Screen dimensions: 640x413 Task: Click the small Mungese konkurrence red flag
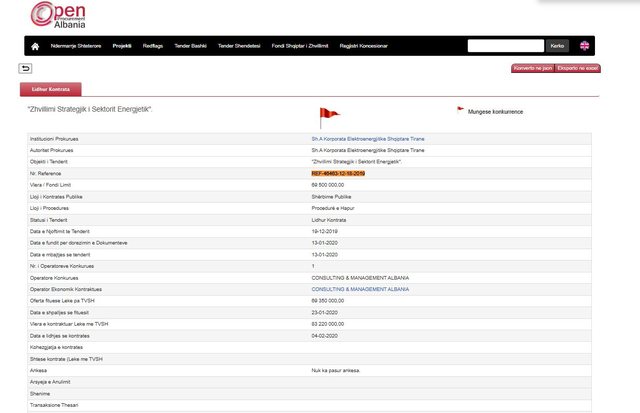click(460, 109)
